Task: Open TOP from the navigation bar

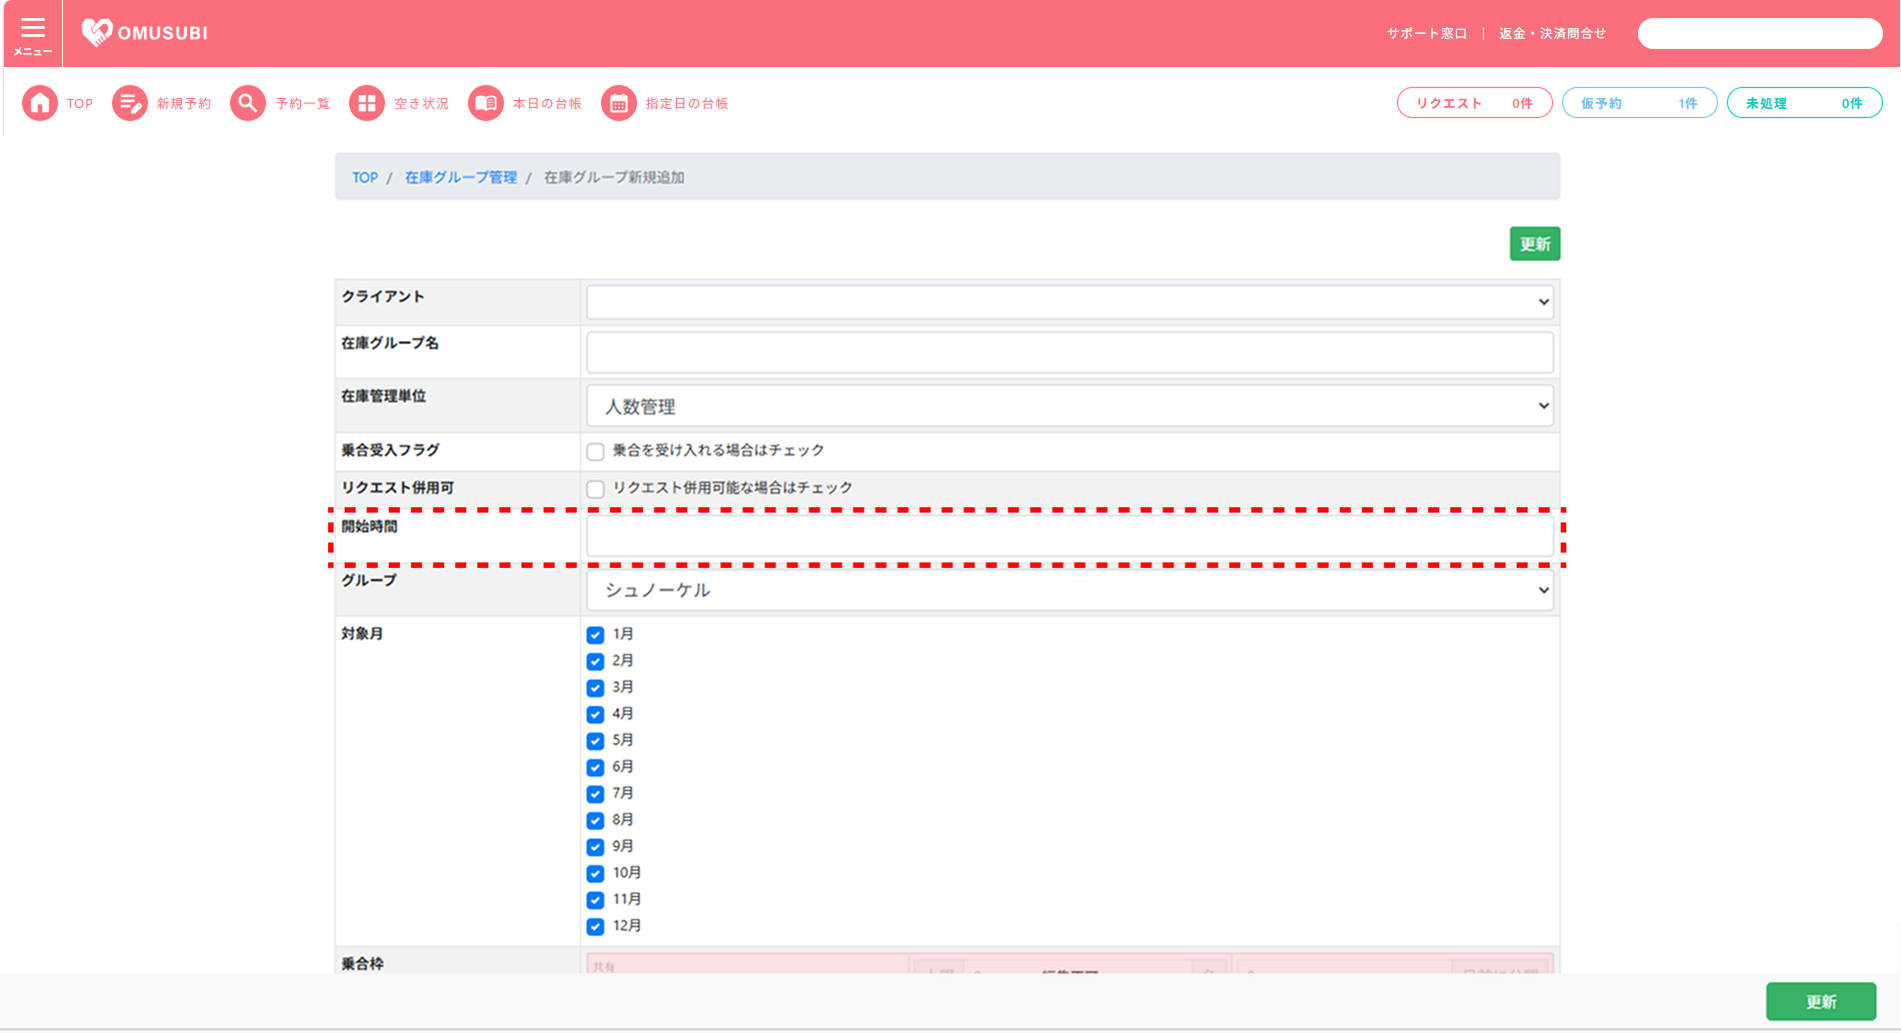Action: point(80,103)
